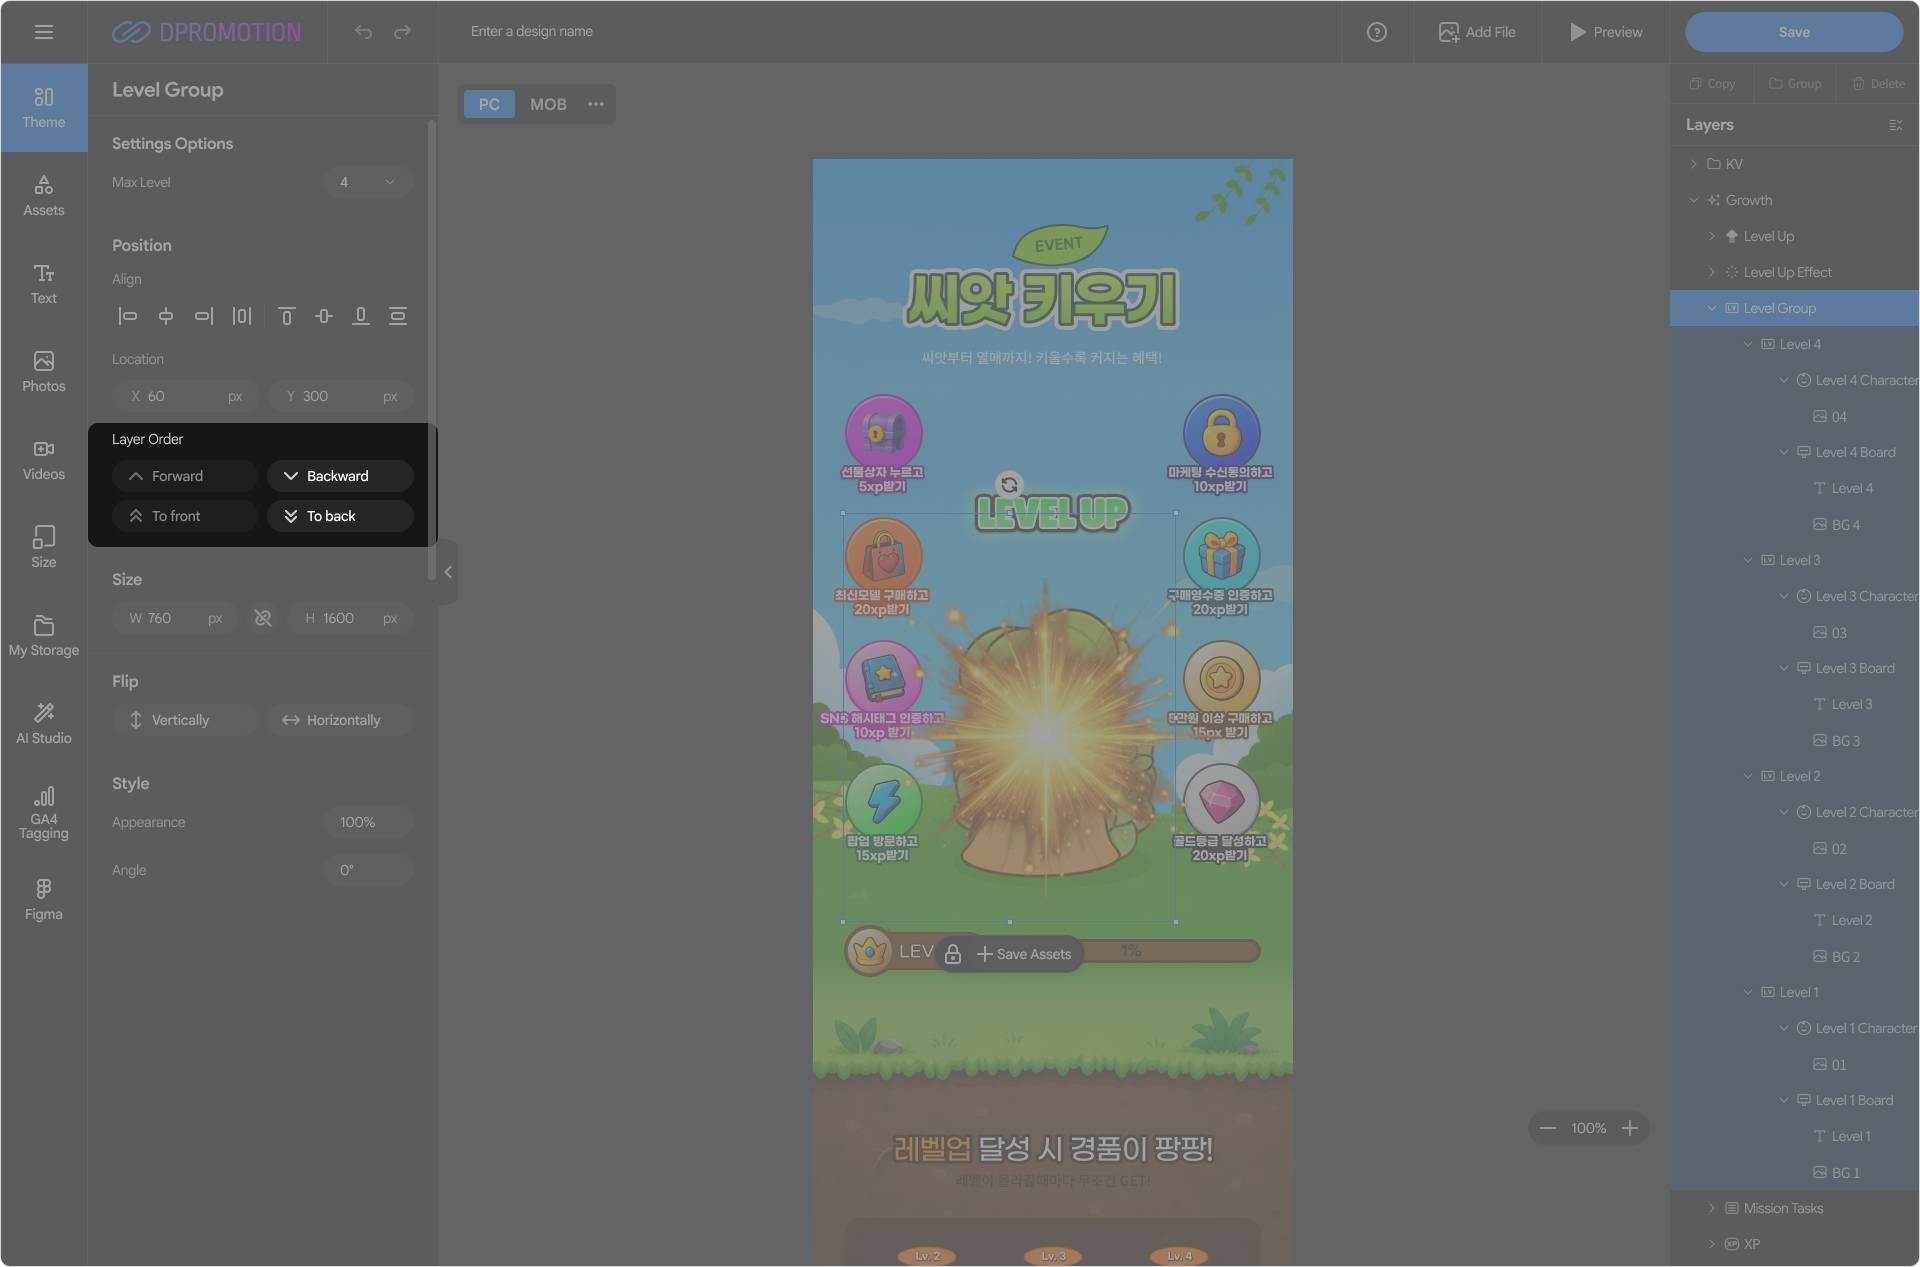This screenshot has width=1920, height=1267.
Task: Expand the KV layer folder
Action: (x=1694, y=164)
